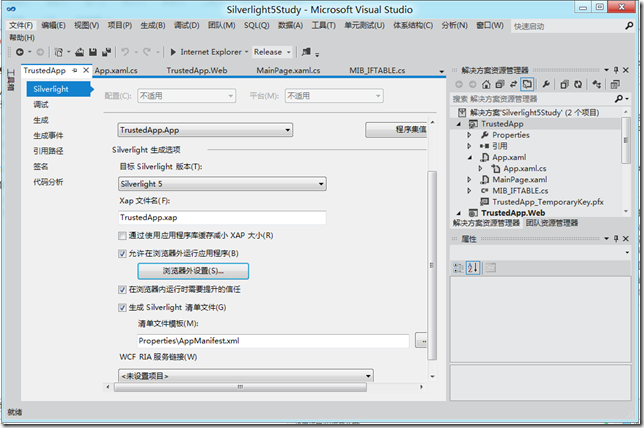
Task: Select the TrustedApp.Web project node
Action: tap(513, 213)
